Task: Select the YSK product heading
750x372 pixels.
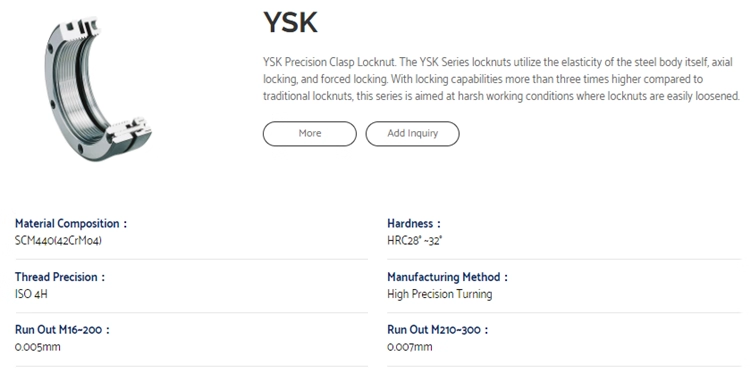Action: [290, 22]
